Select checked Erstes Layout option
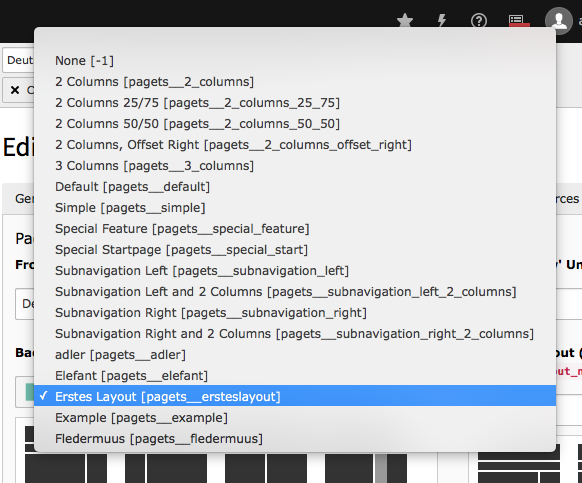This screenshot has width=582, height=483. [x=295, y=396]
